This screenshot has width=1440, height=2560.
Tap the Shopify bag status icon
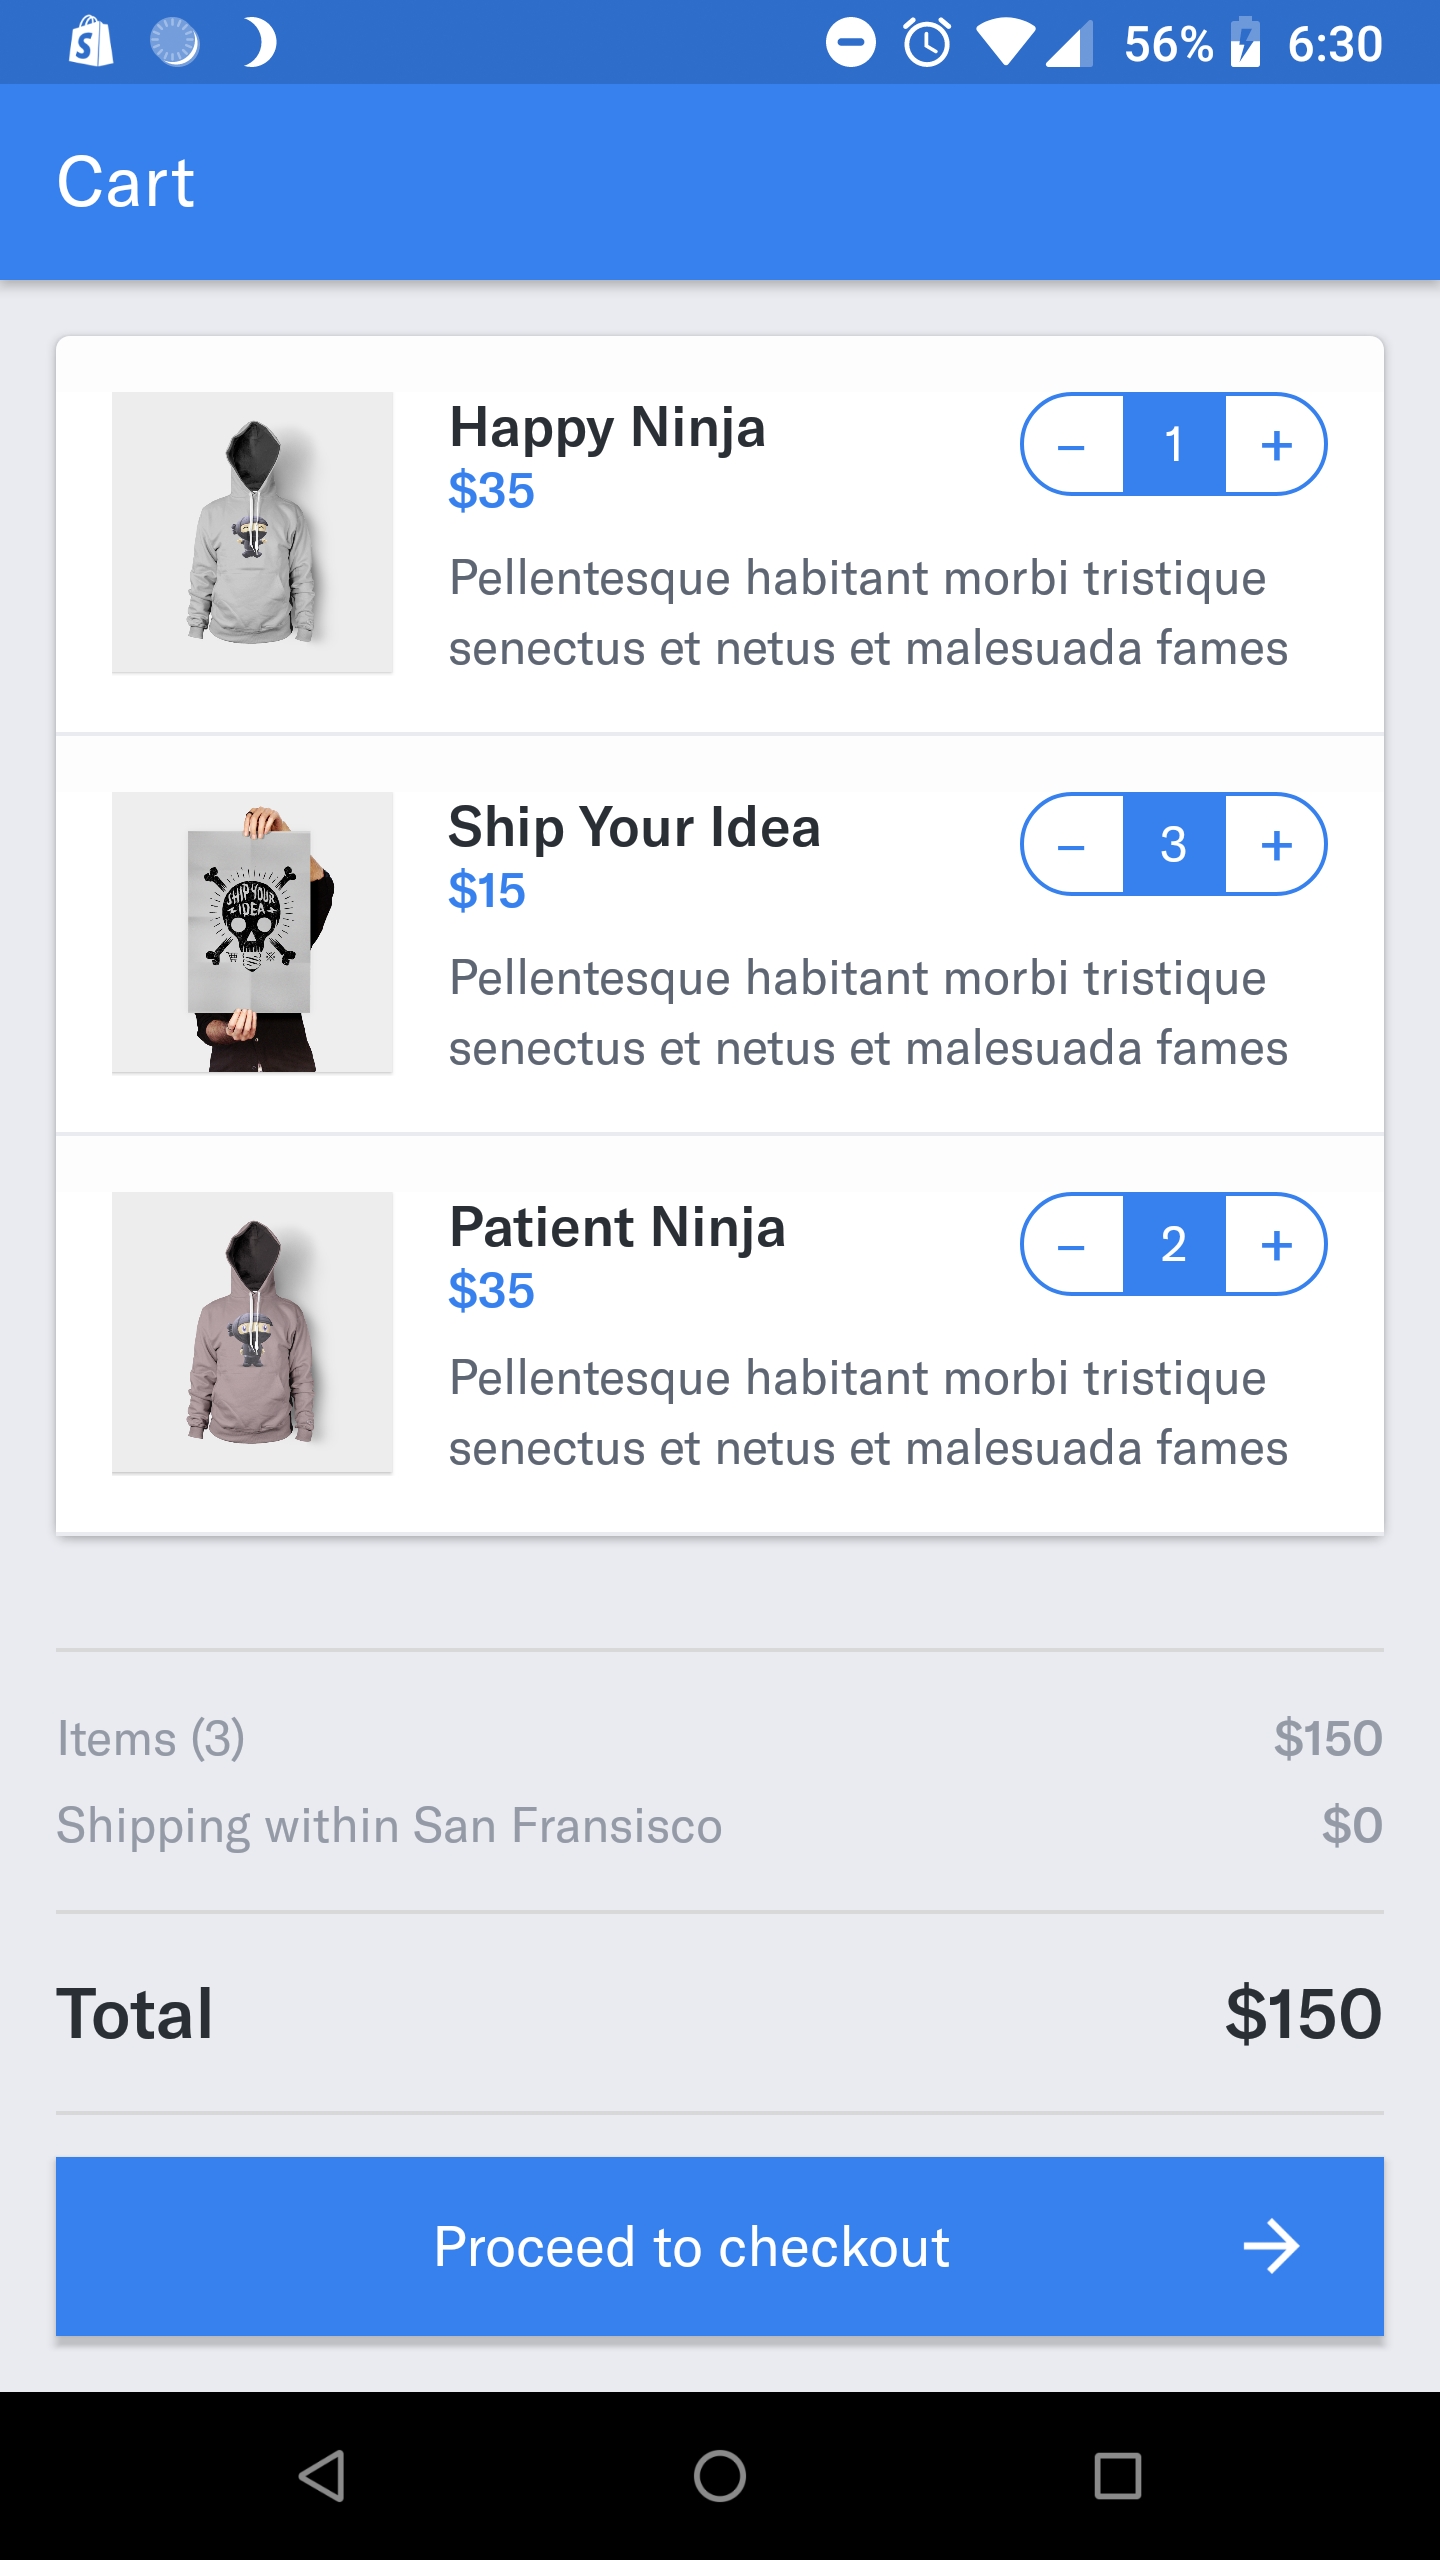[90, 43]
